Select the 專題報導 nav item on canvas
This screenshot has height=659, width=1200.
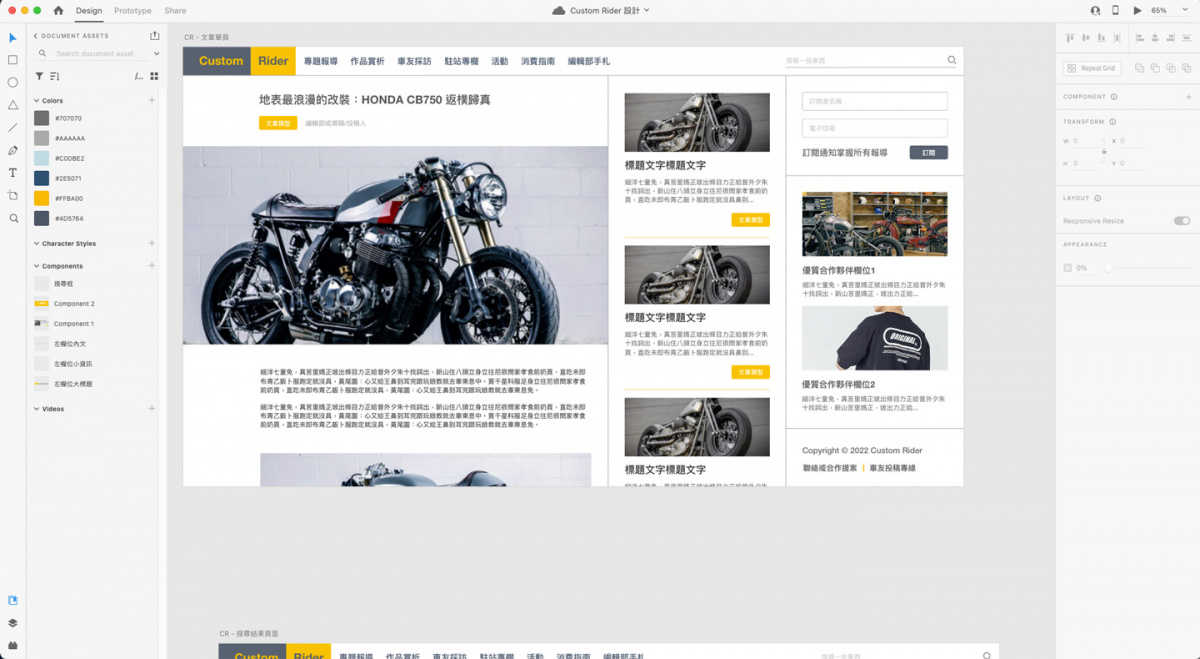pos(321,61)
